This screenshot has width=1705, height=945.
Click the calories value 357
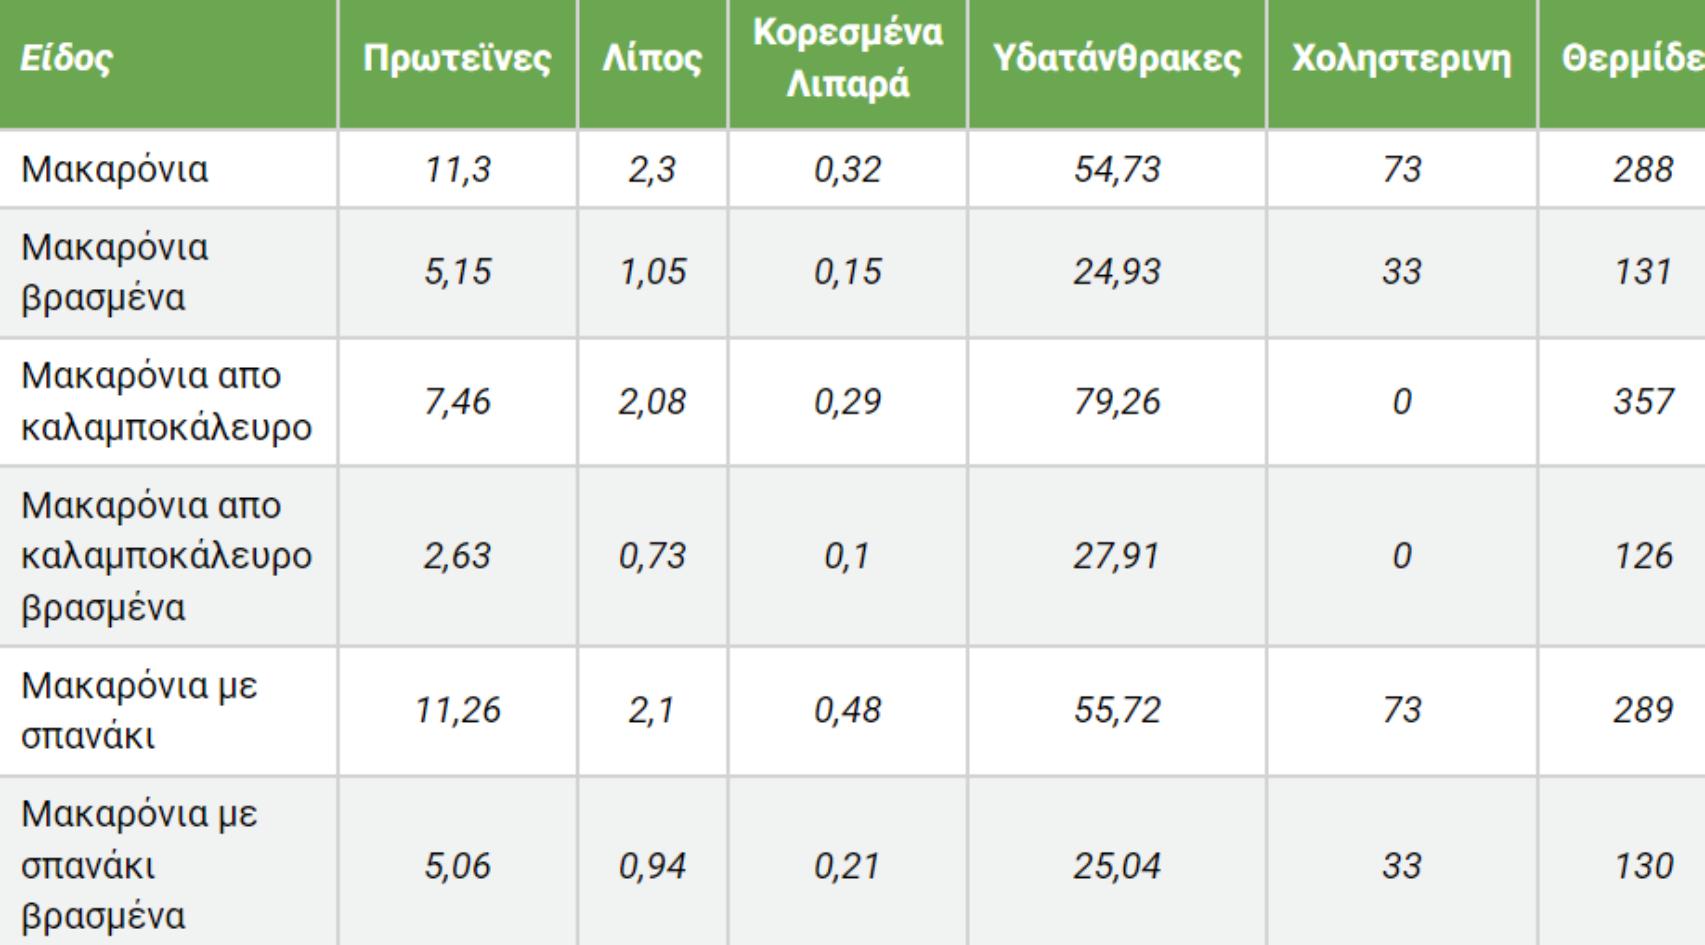(1642, 402)
